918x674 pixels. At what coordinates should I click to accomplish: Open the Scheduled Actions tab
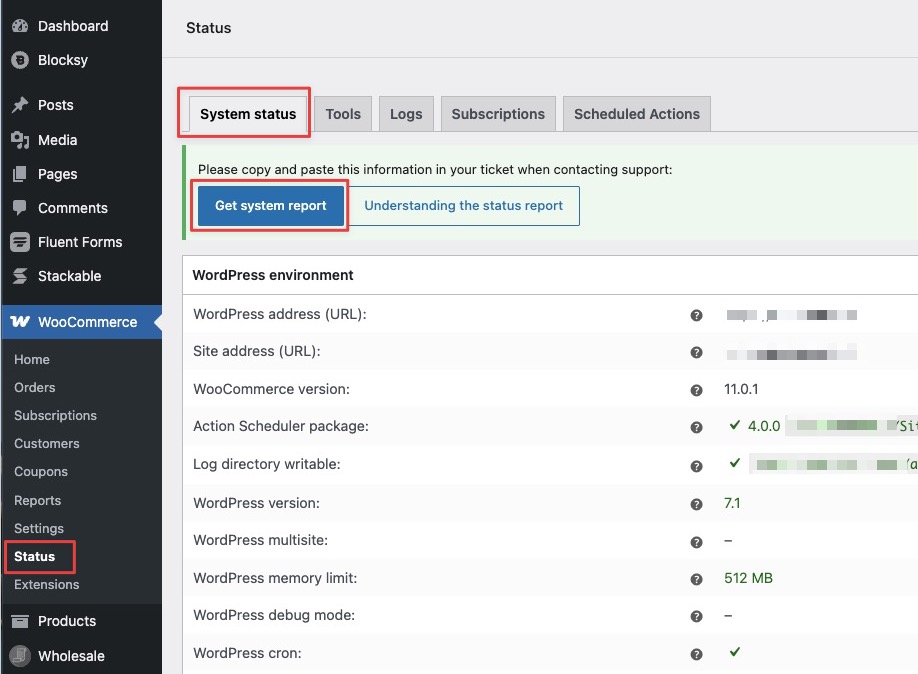pos(637,114)
